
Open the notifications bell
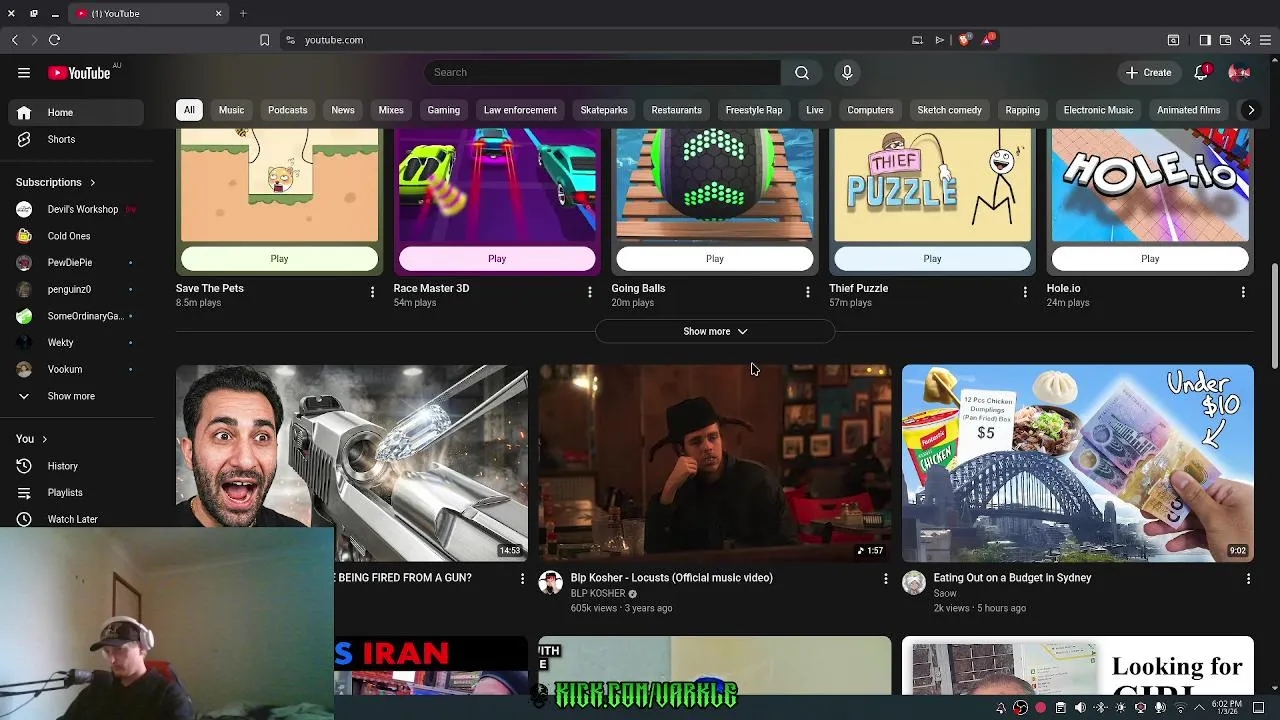1201,72
